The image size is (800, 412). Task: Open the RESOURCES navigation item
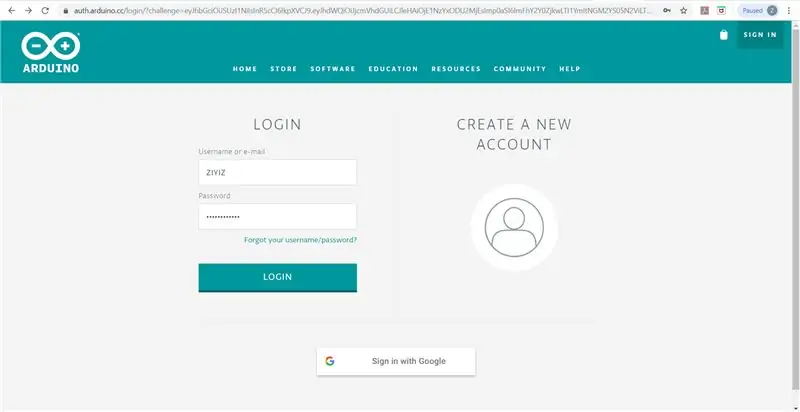[x=456, y=69]
